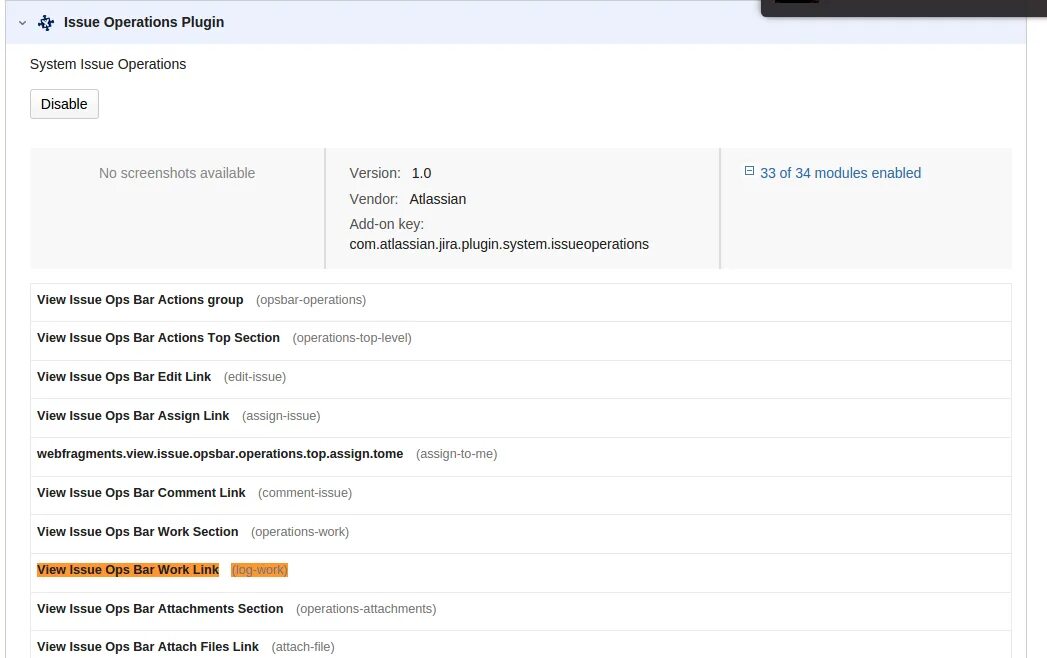Click the Issue Operations Plugin header title
The width and height of the screenshot is (1047, 658).
[x=144, y=22]
